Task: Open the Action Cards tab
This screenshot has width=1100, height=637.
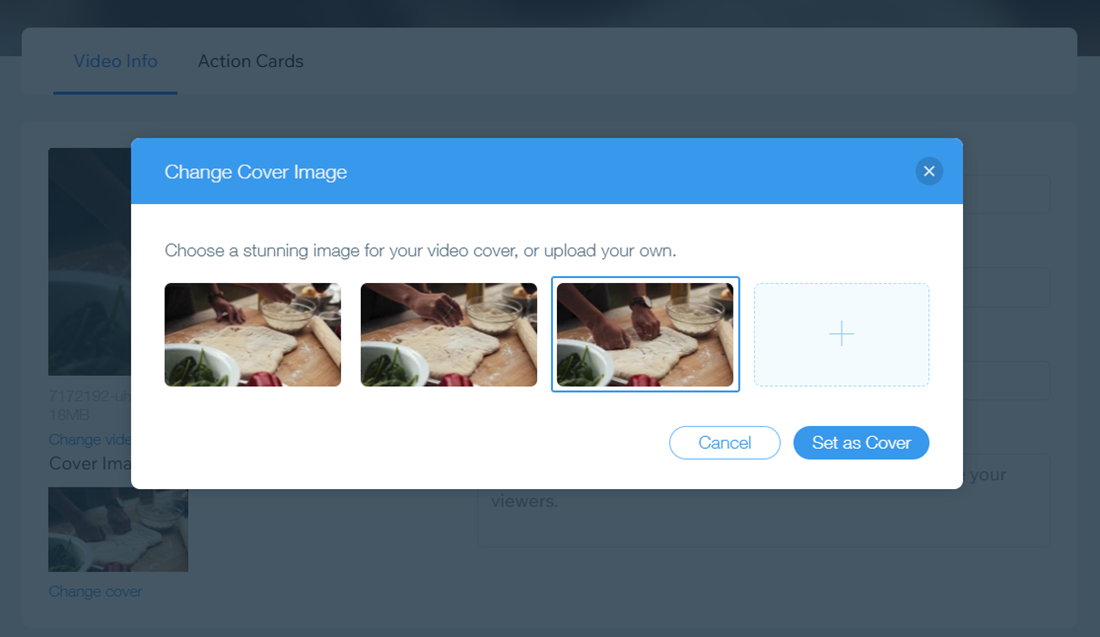Action: coord(250,61)
